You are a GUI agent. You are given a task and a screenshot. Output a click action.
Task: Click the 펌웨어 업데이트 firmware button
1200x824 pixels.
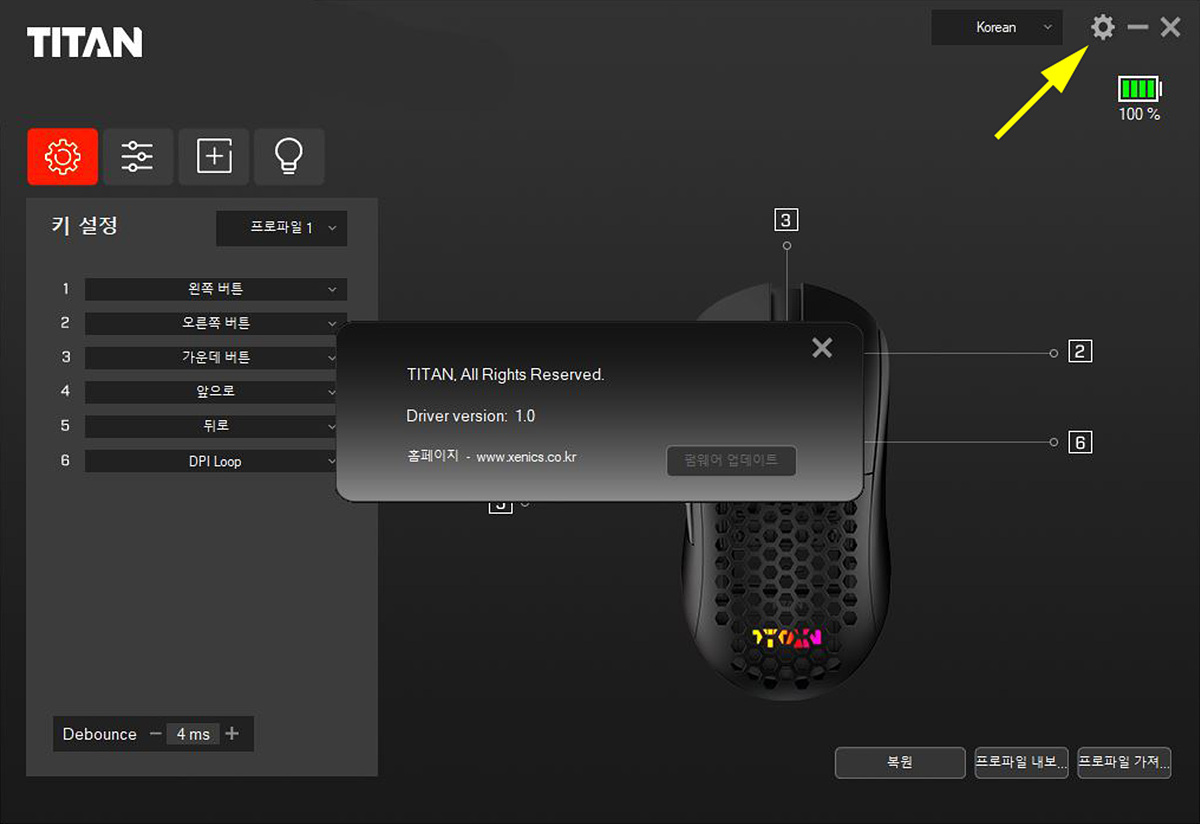pos(731,461)
